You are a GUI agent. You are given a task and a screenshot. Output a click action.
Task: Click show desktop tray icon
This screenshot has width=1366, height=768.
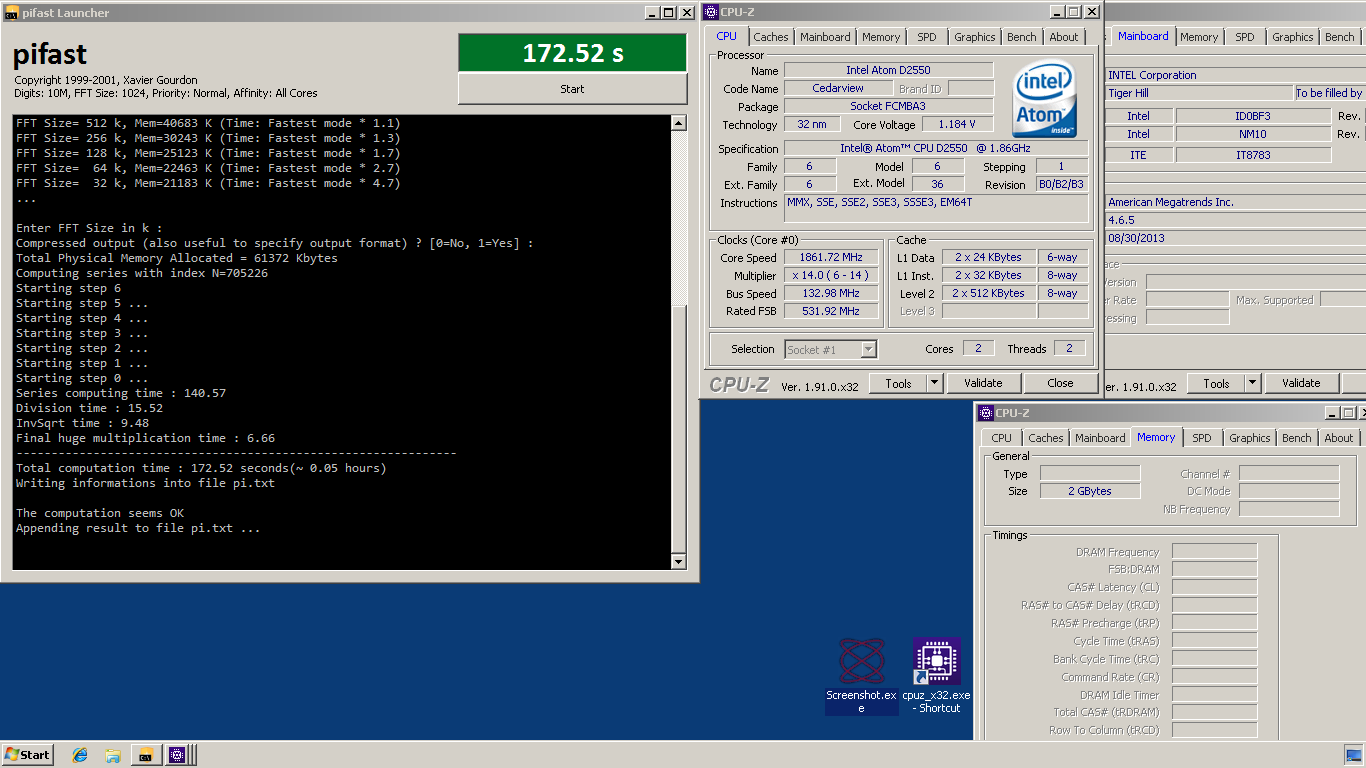[x=1353, y=755]
